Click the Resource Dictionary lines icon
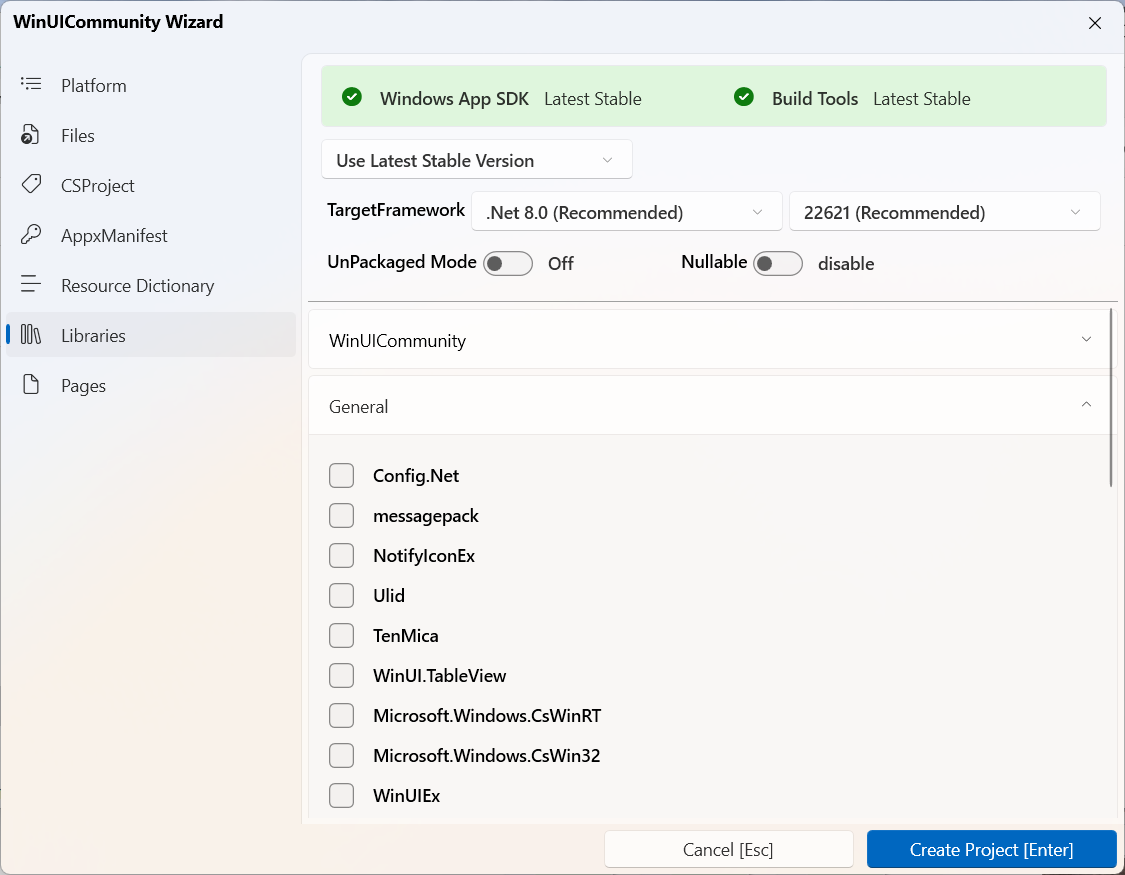 pos(31,285)
